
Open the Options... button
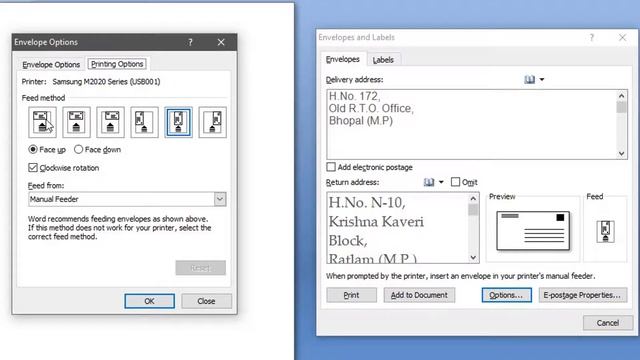(x=507, y=295)
